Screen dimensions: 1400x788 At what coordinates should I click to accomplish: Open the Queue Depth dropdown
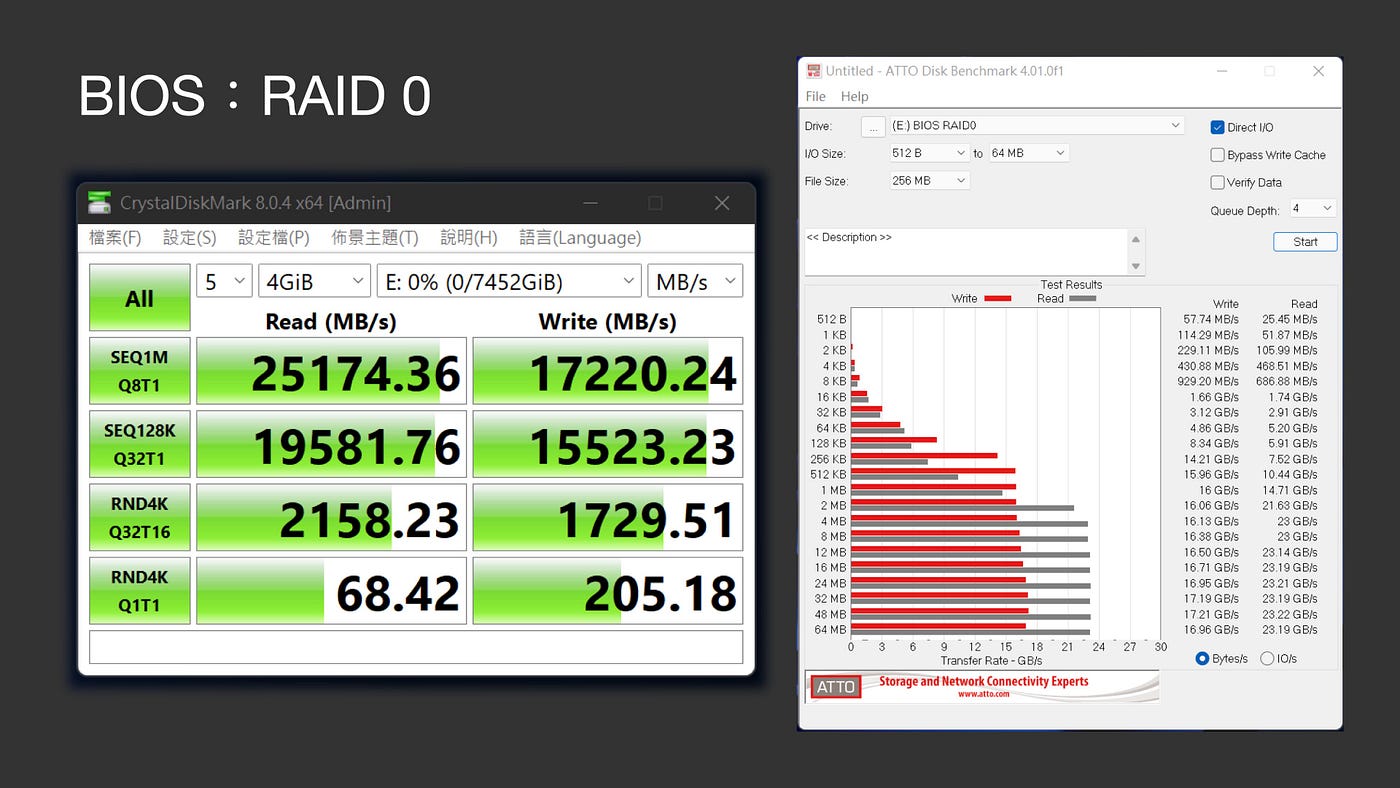[x=1312, y=208]
